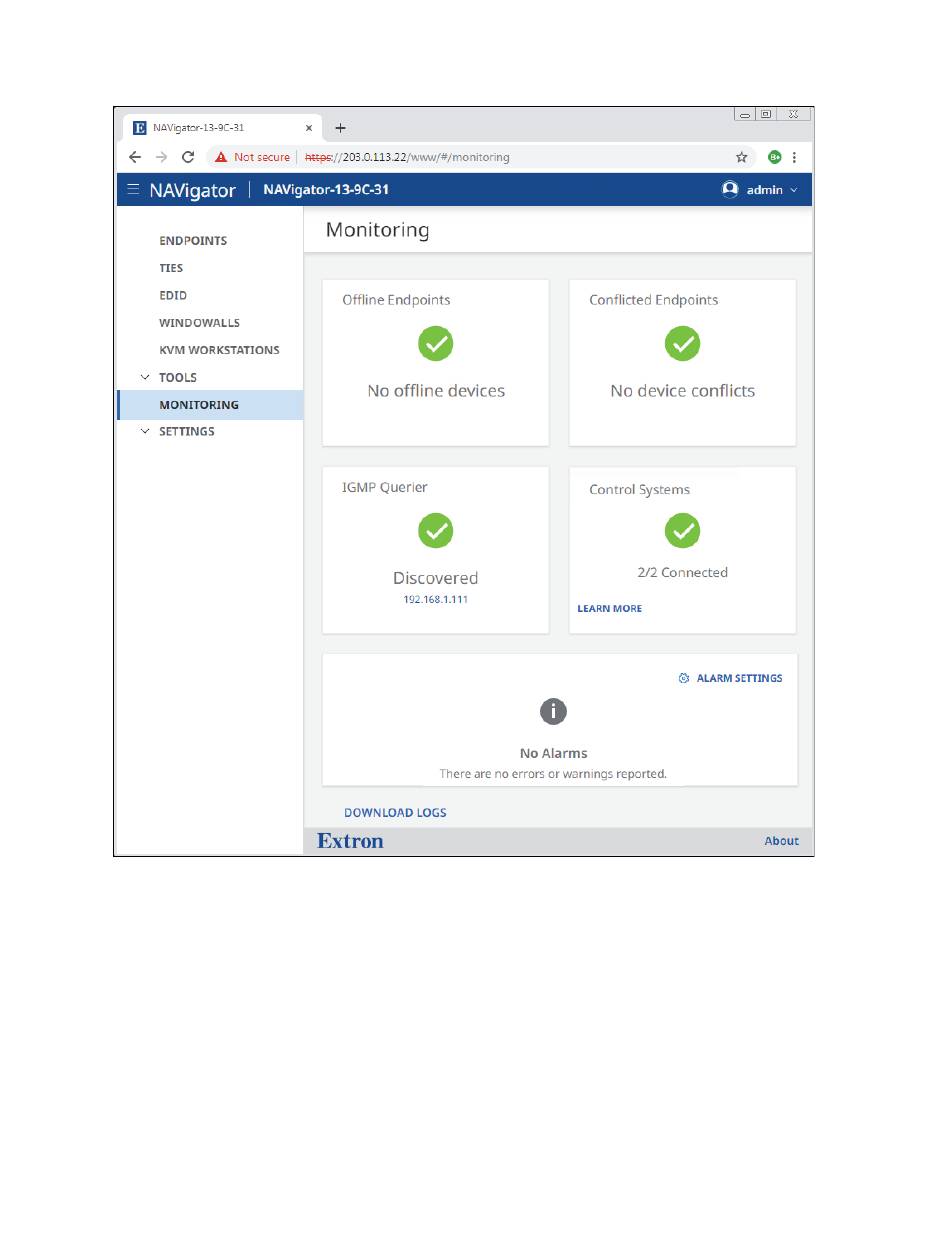Bookmark this page with the star icon
The height and width of the screenshot is (1260, 950).
pyautogui.click(x=742, y=157)
